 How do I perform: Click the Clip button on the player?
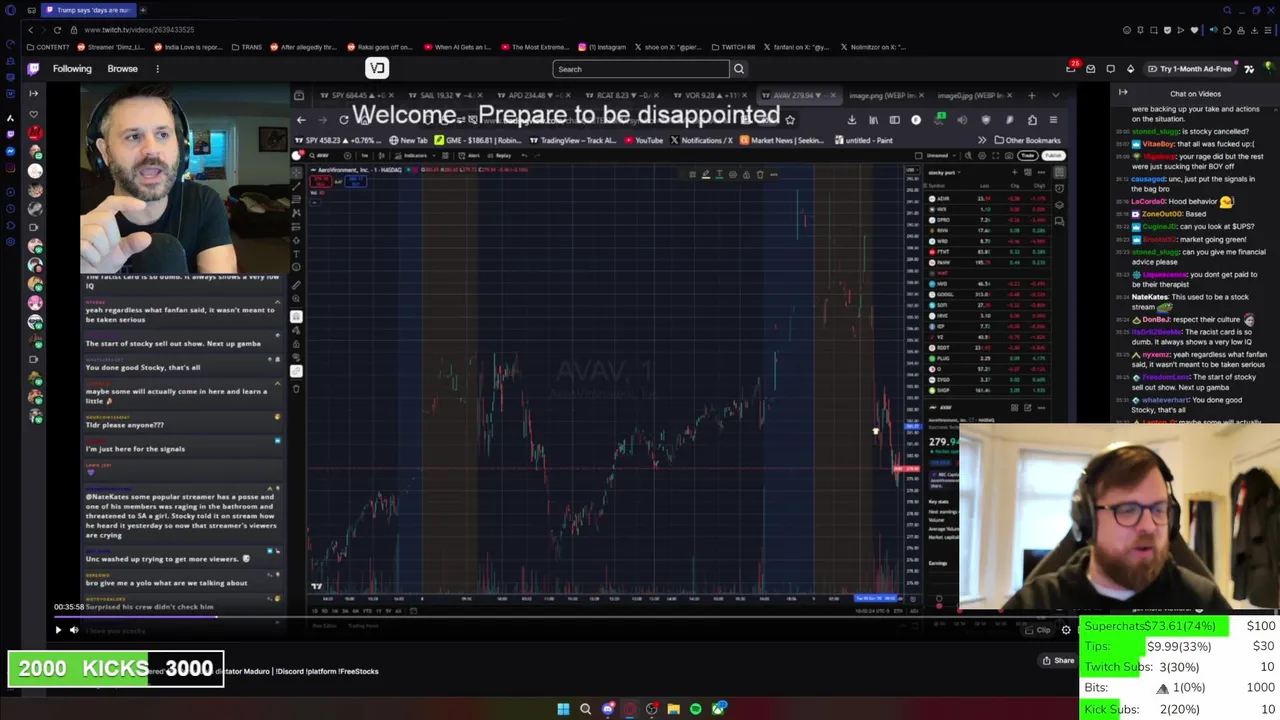point(1039,630)
